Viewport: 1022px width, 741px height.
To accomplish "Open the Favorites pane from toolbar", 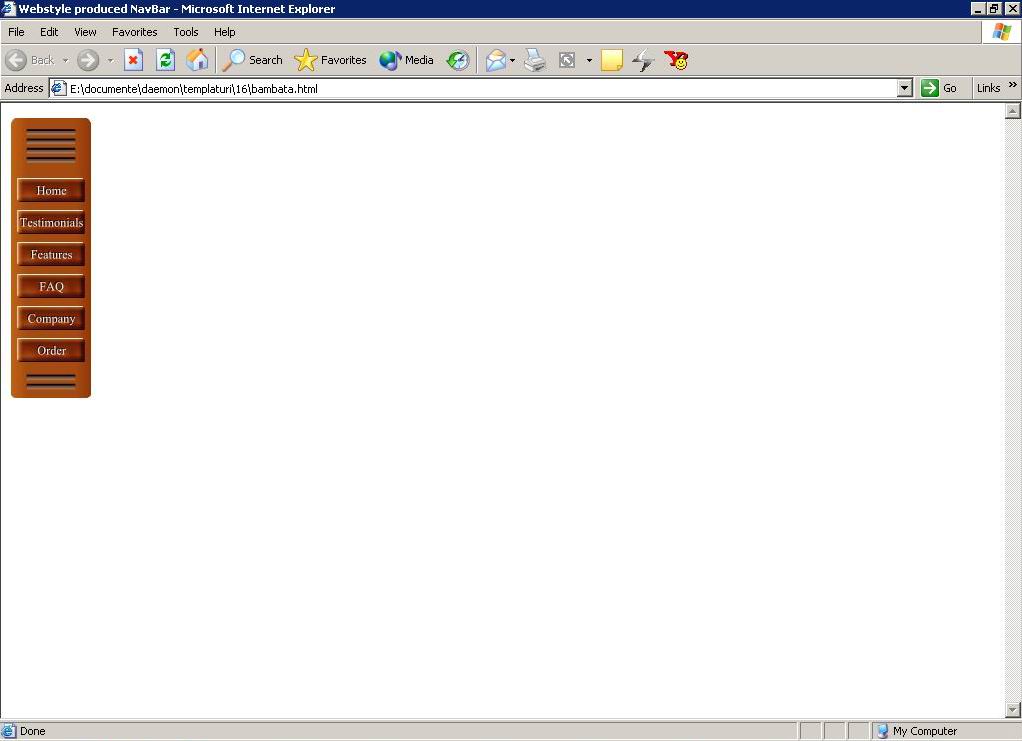I will pyautogui.click(x=331, y=60).
